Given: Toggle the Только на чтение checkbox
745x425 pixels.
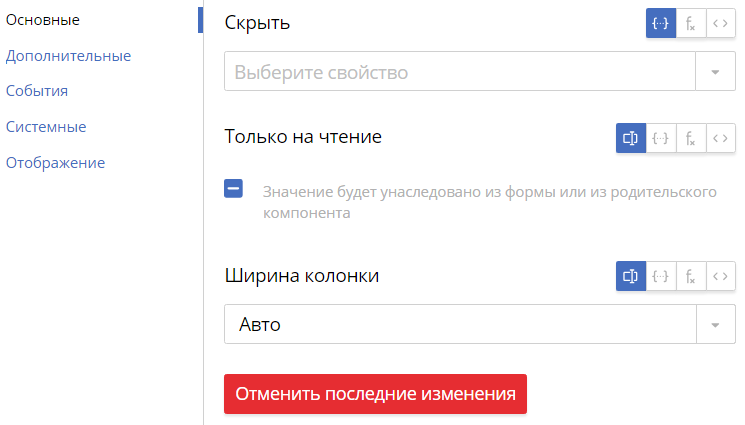Looking at the screenshot, I should [233, 189].
